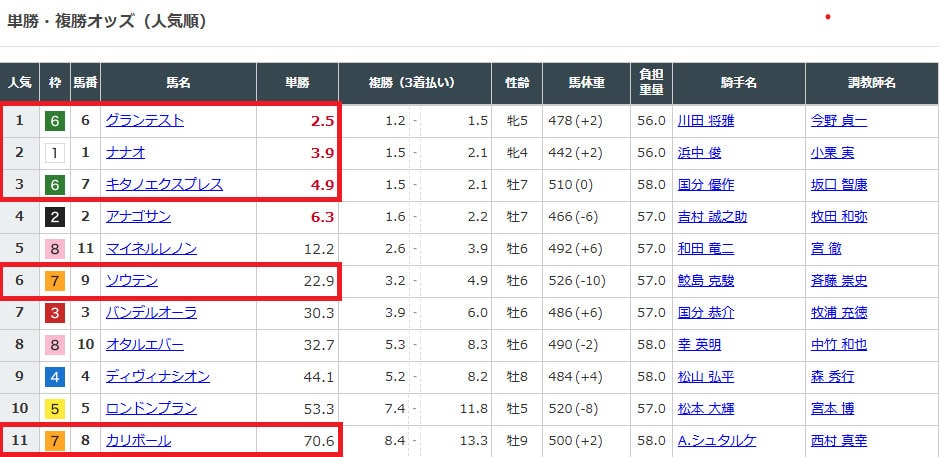Image resolution: width=947 pixels, height=457 pixels.
Task: Click black frame 2 badge for アナゴサン
Action: click(x=55, y=217)
